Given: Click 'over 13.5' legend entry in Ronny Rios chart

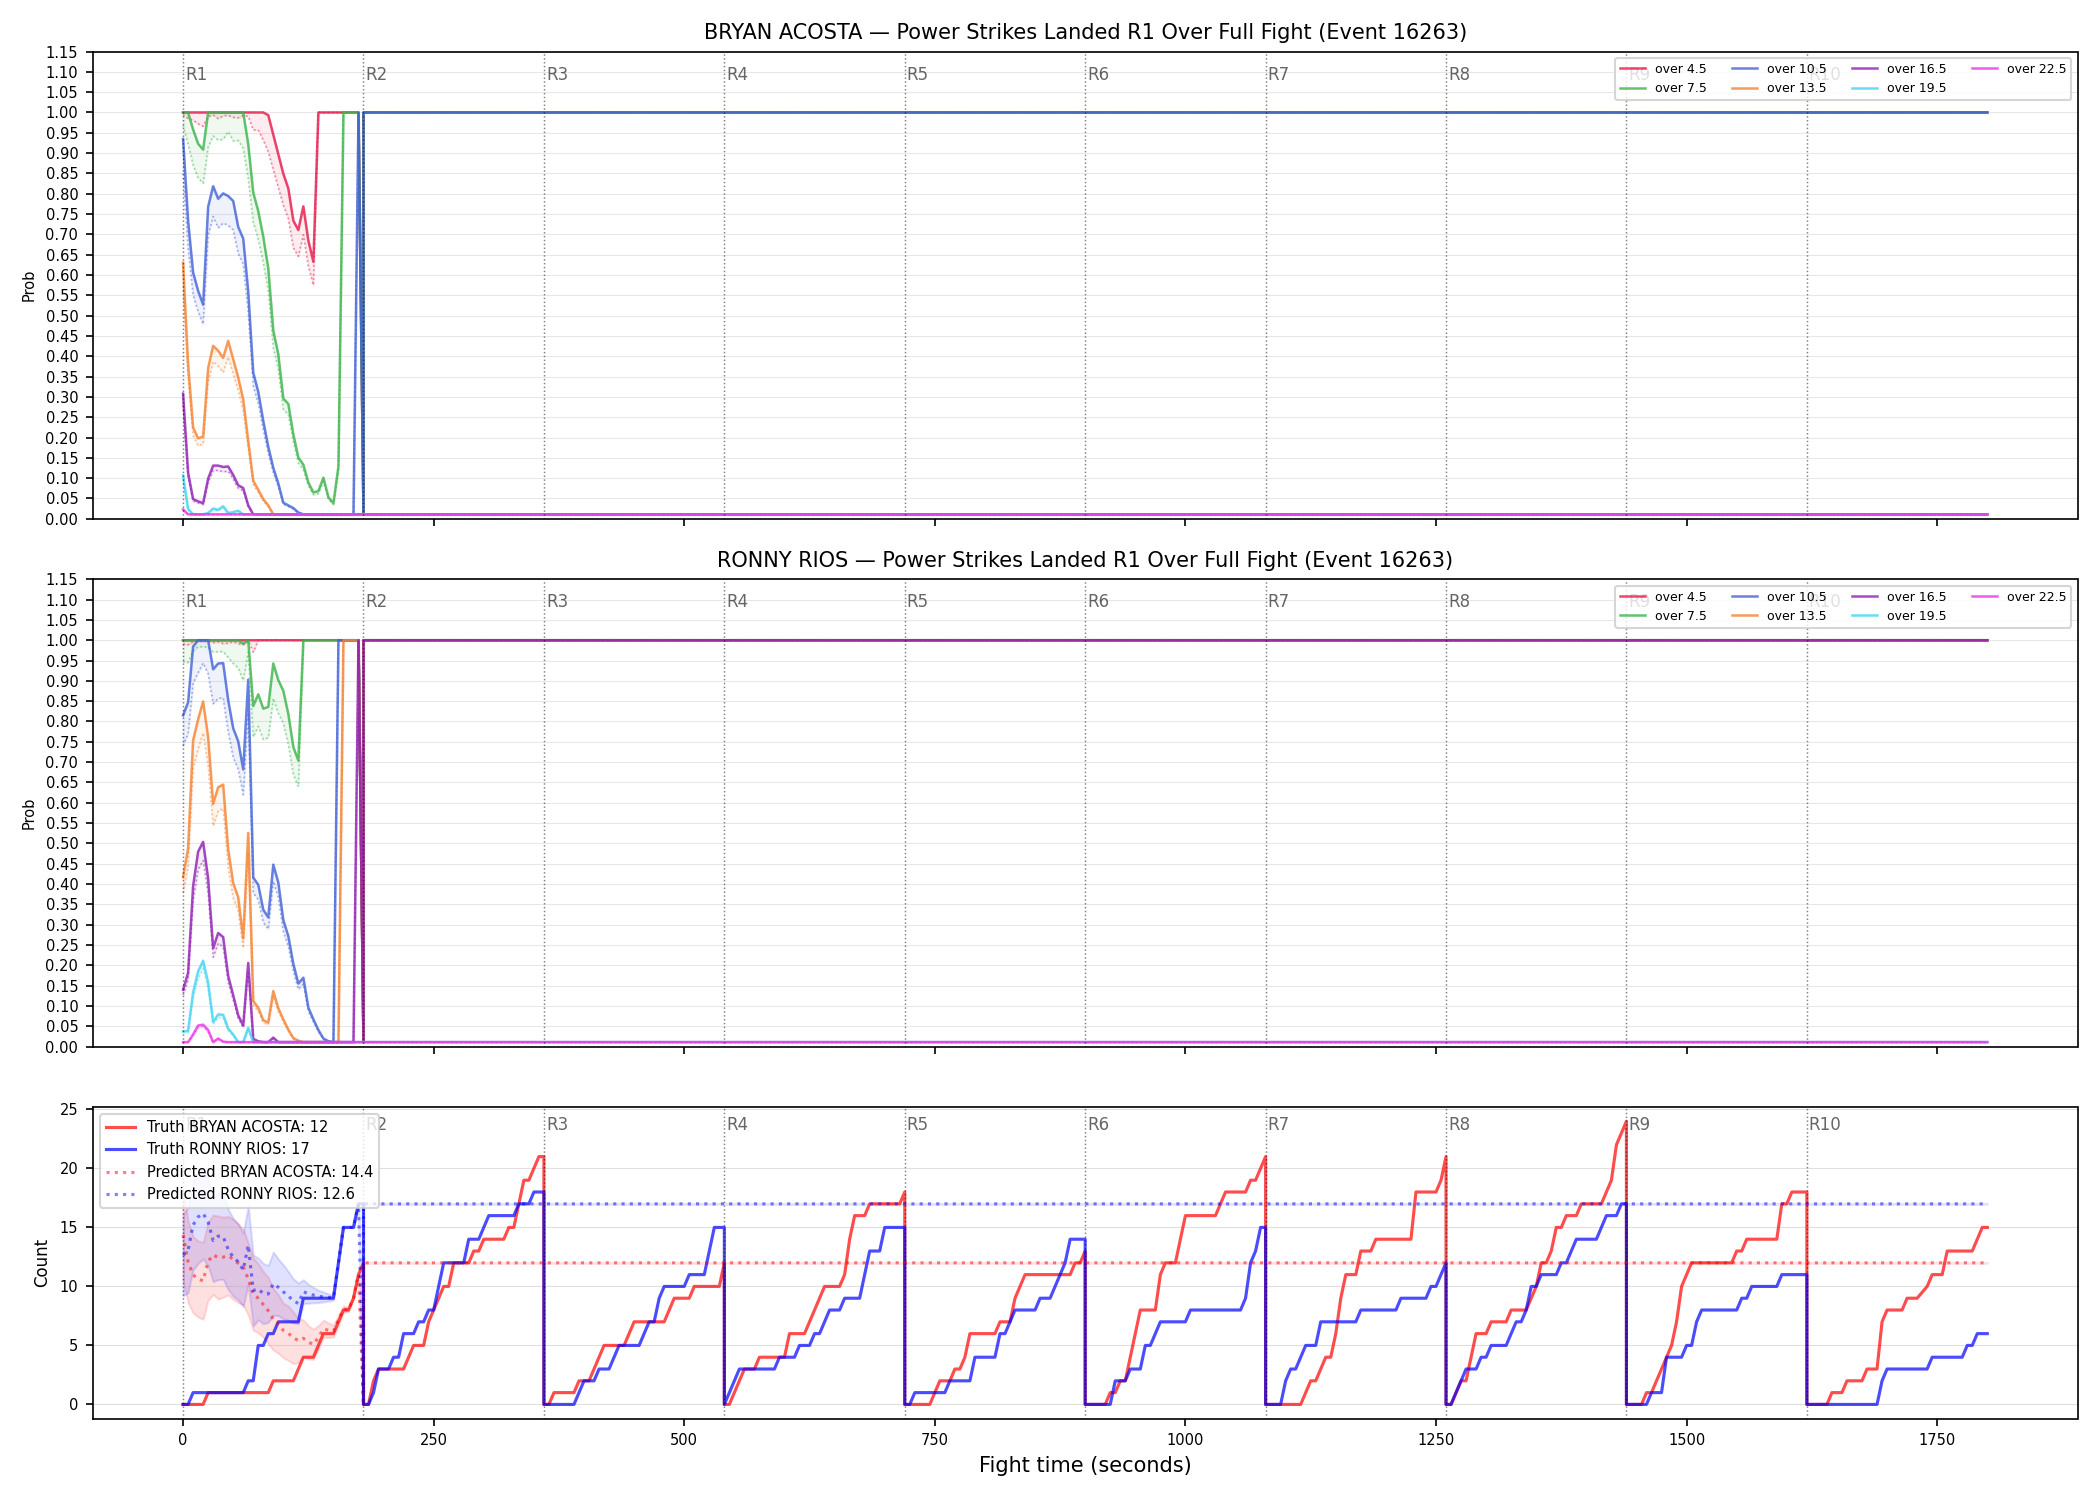Looking at the screenshot, I should click(1778, 616).
